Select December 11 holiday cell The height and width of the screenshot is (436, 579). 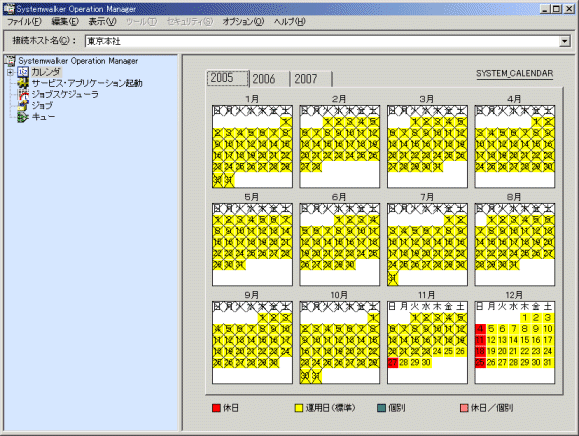480,340
